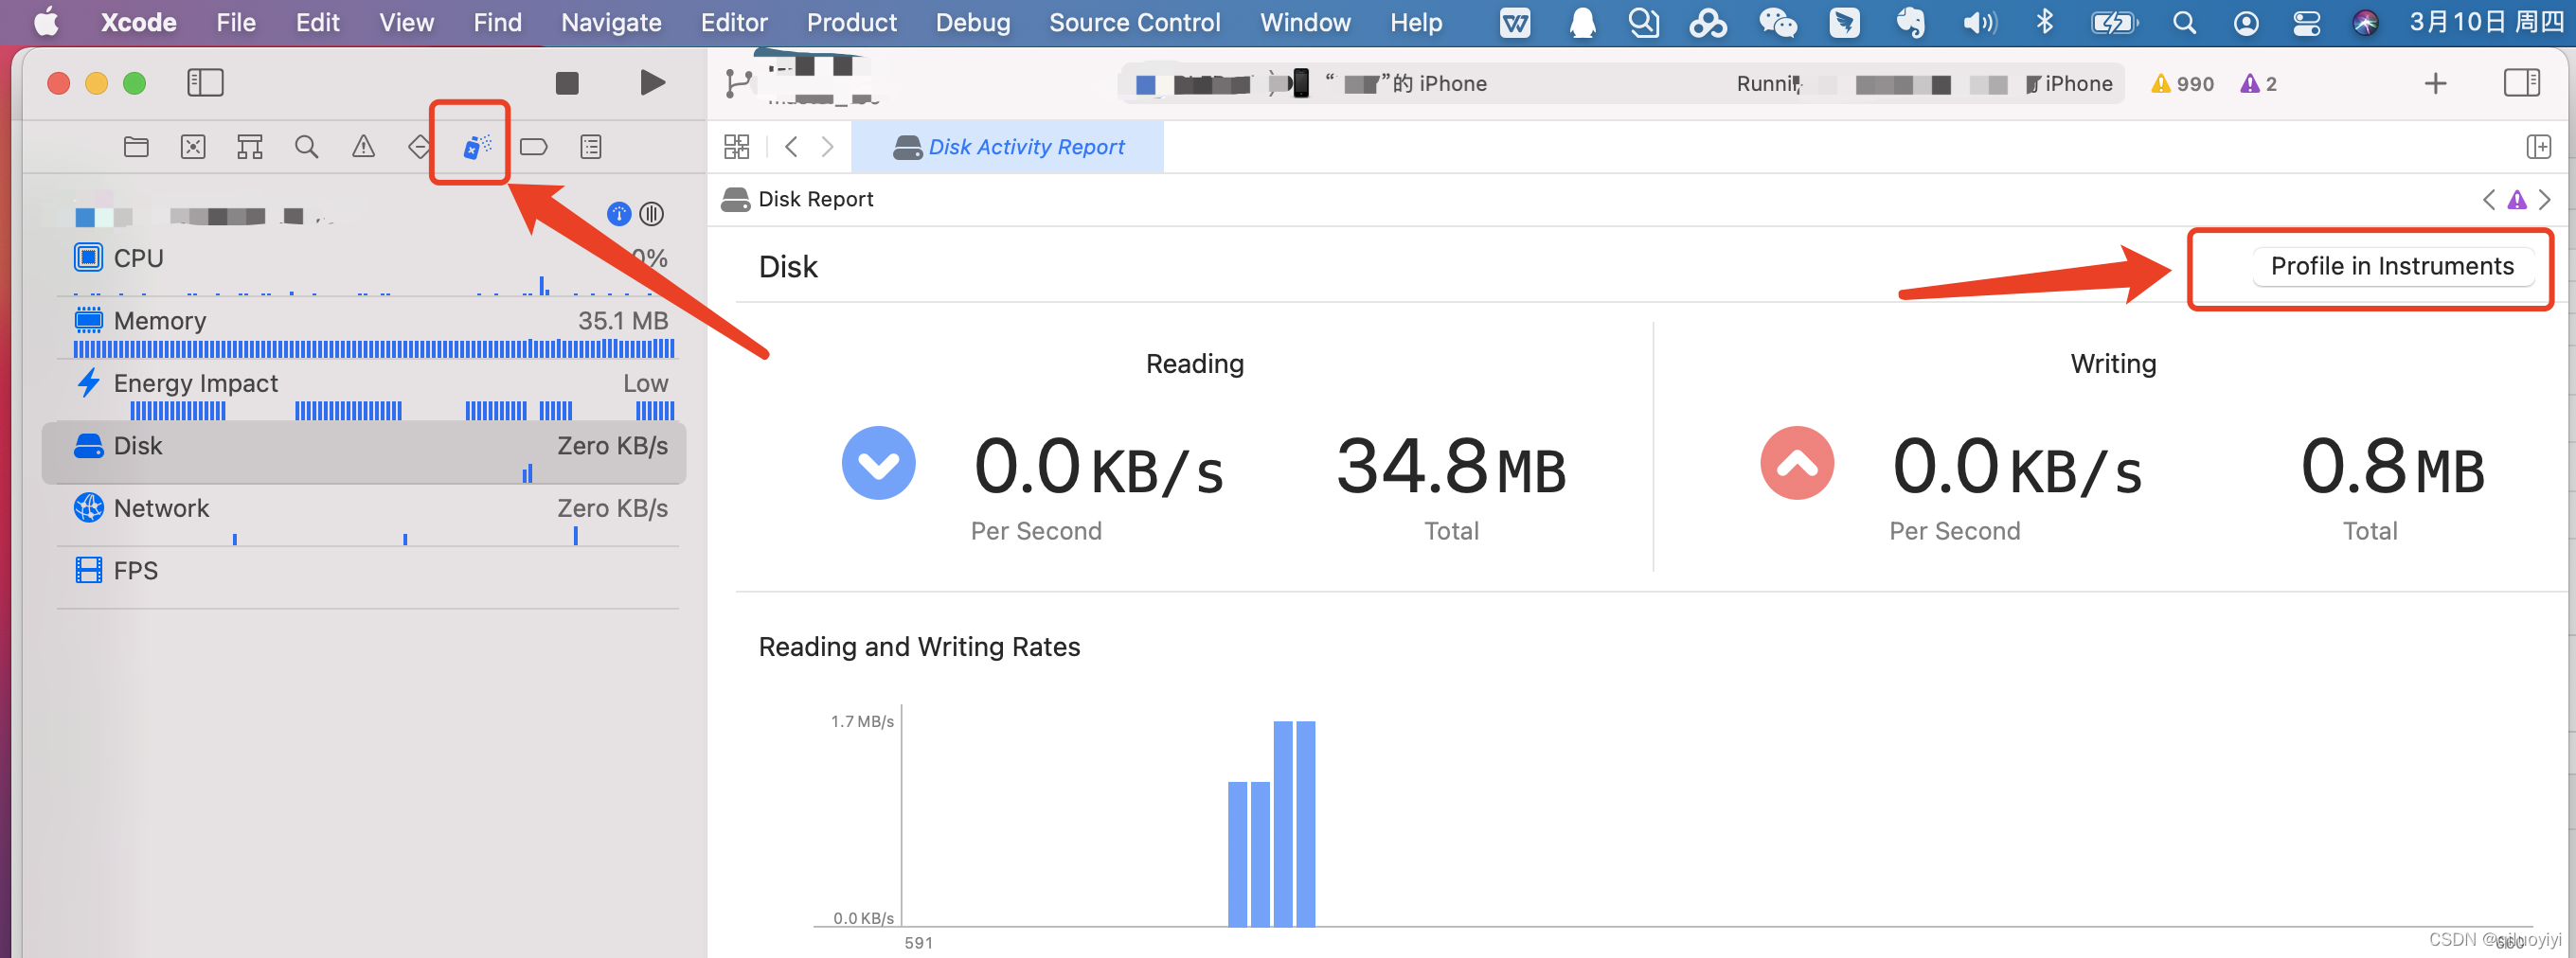
Task: Click the tall blue bars in rates chart
Action: click(x=1294, y=823)
